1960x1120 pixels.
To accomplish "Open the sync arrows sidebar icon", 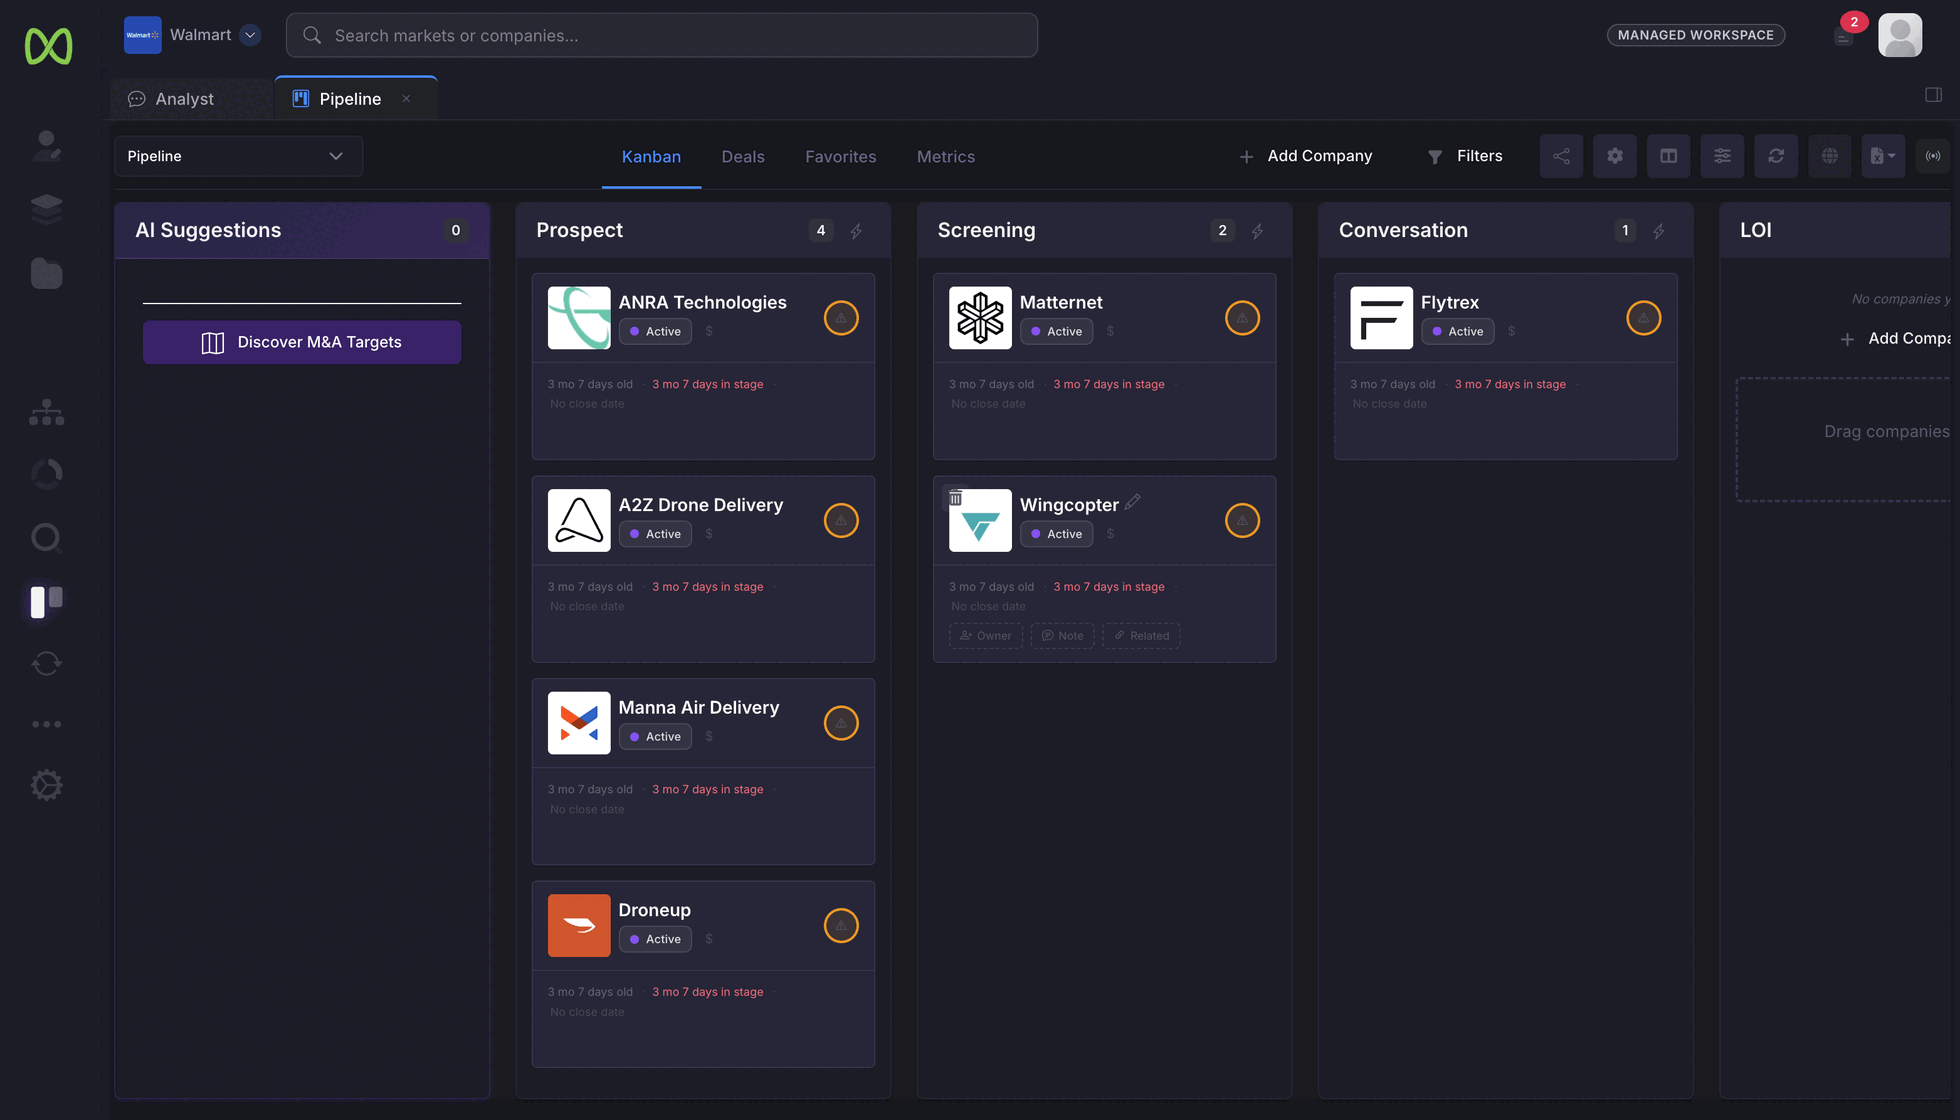I will click(x=46, y=663).
